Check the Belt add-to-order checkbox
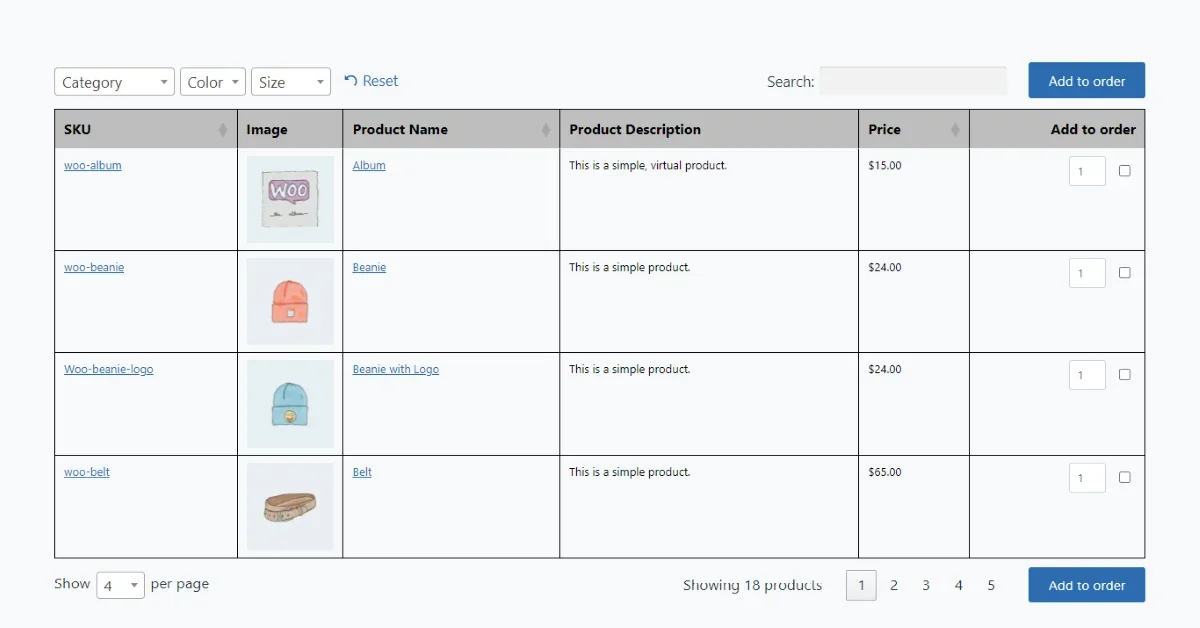1200x628 pixels. point(1124,477)
